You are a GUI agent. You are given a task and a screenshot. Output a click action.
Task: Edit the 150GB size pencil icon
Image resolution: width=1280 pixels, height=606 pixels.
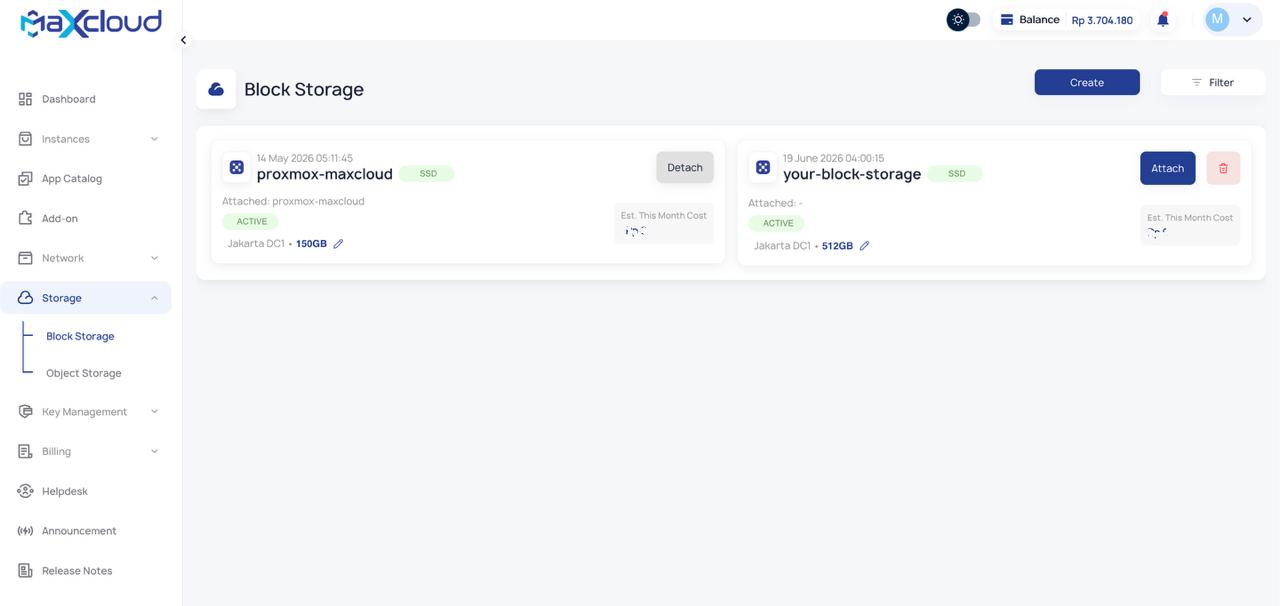click(x=338, y=244)
